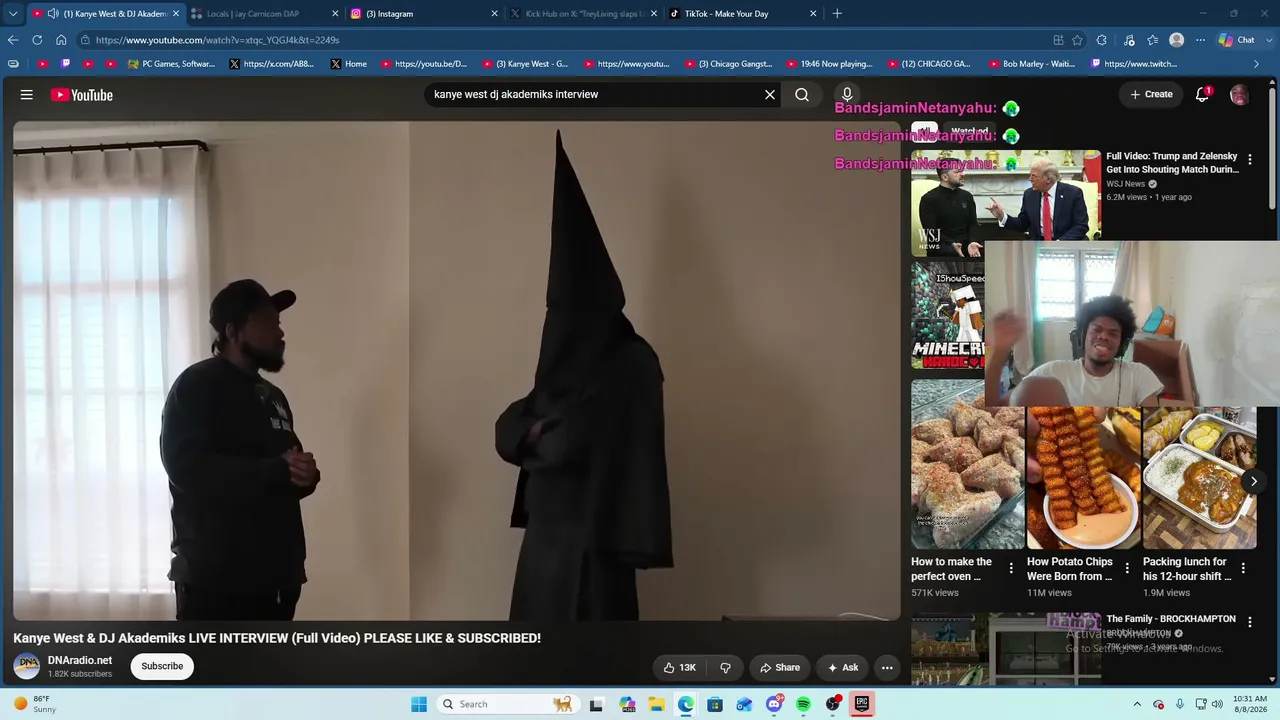
Task: Open the volume control in the system tray
Action: [x=1217, y=704]
